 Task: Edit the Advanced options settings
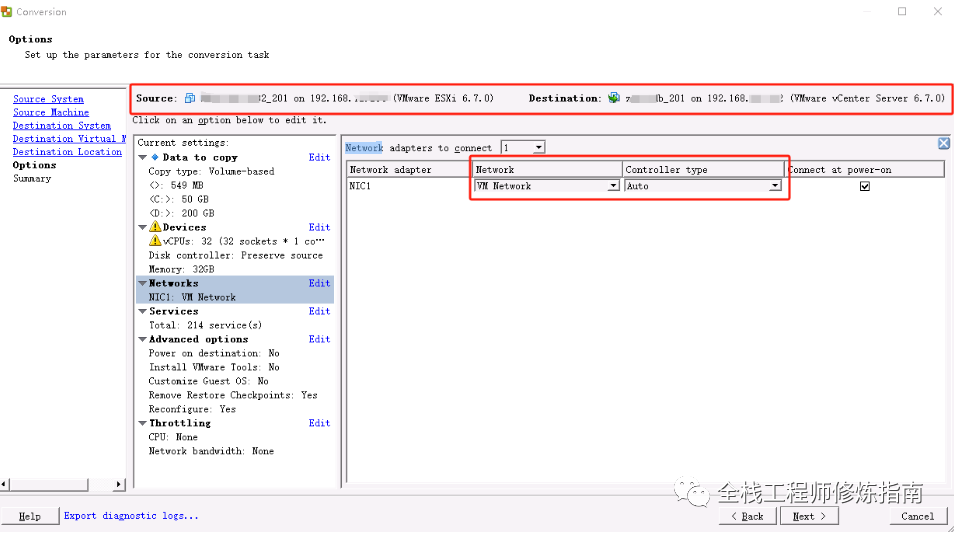[319, 339]
